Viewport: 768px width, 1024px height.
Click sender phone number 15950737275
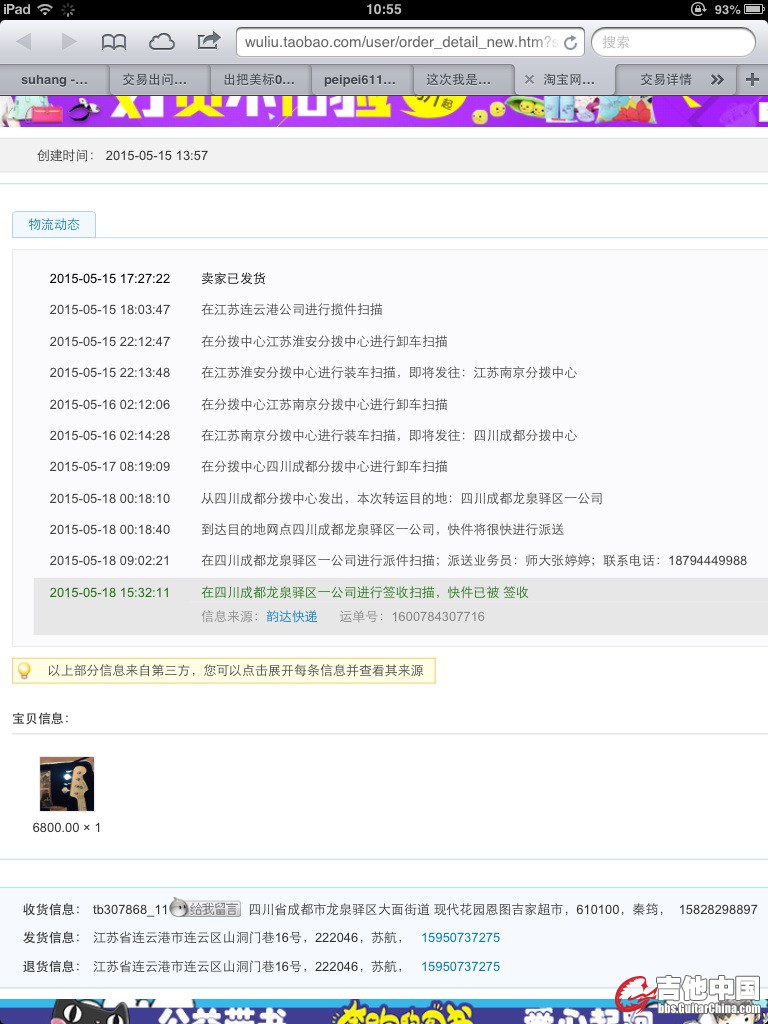[x=460, y=937]
